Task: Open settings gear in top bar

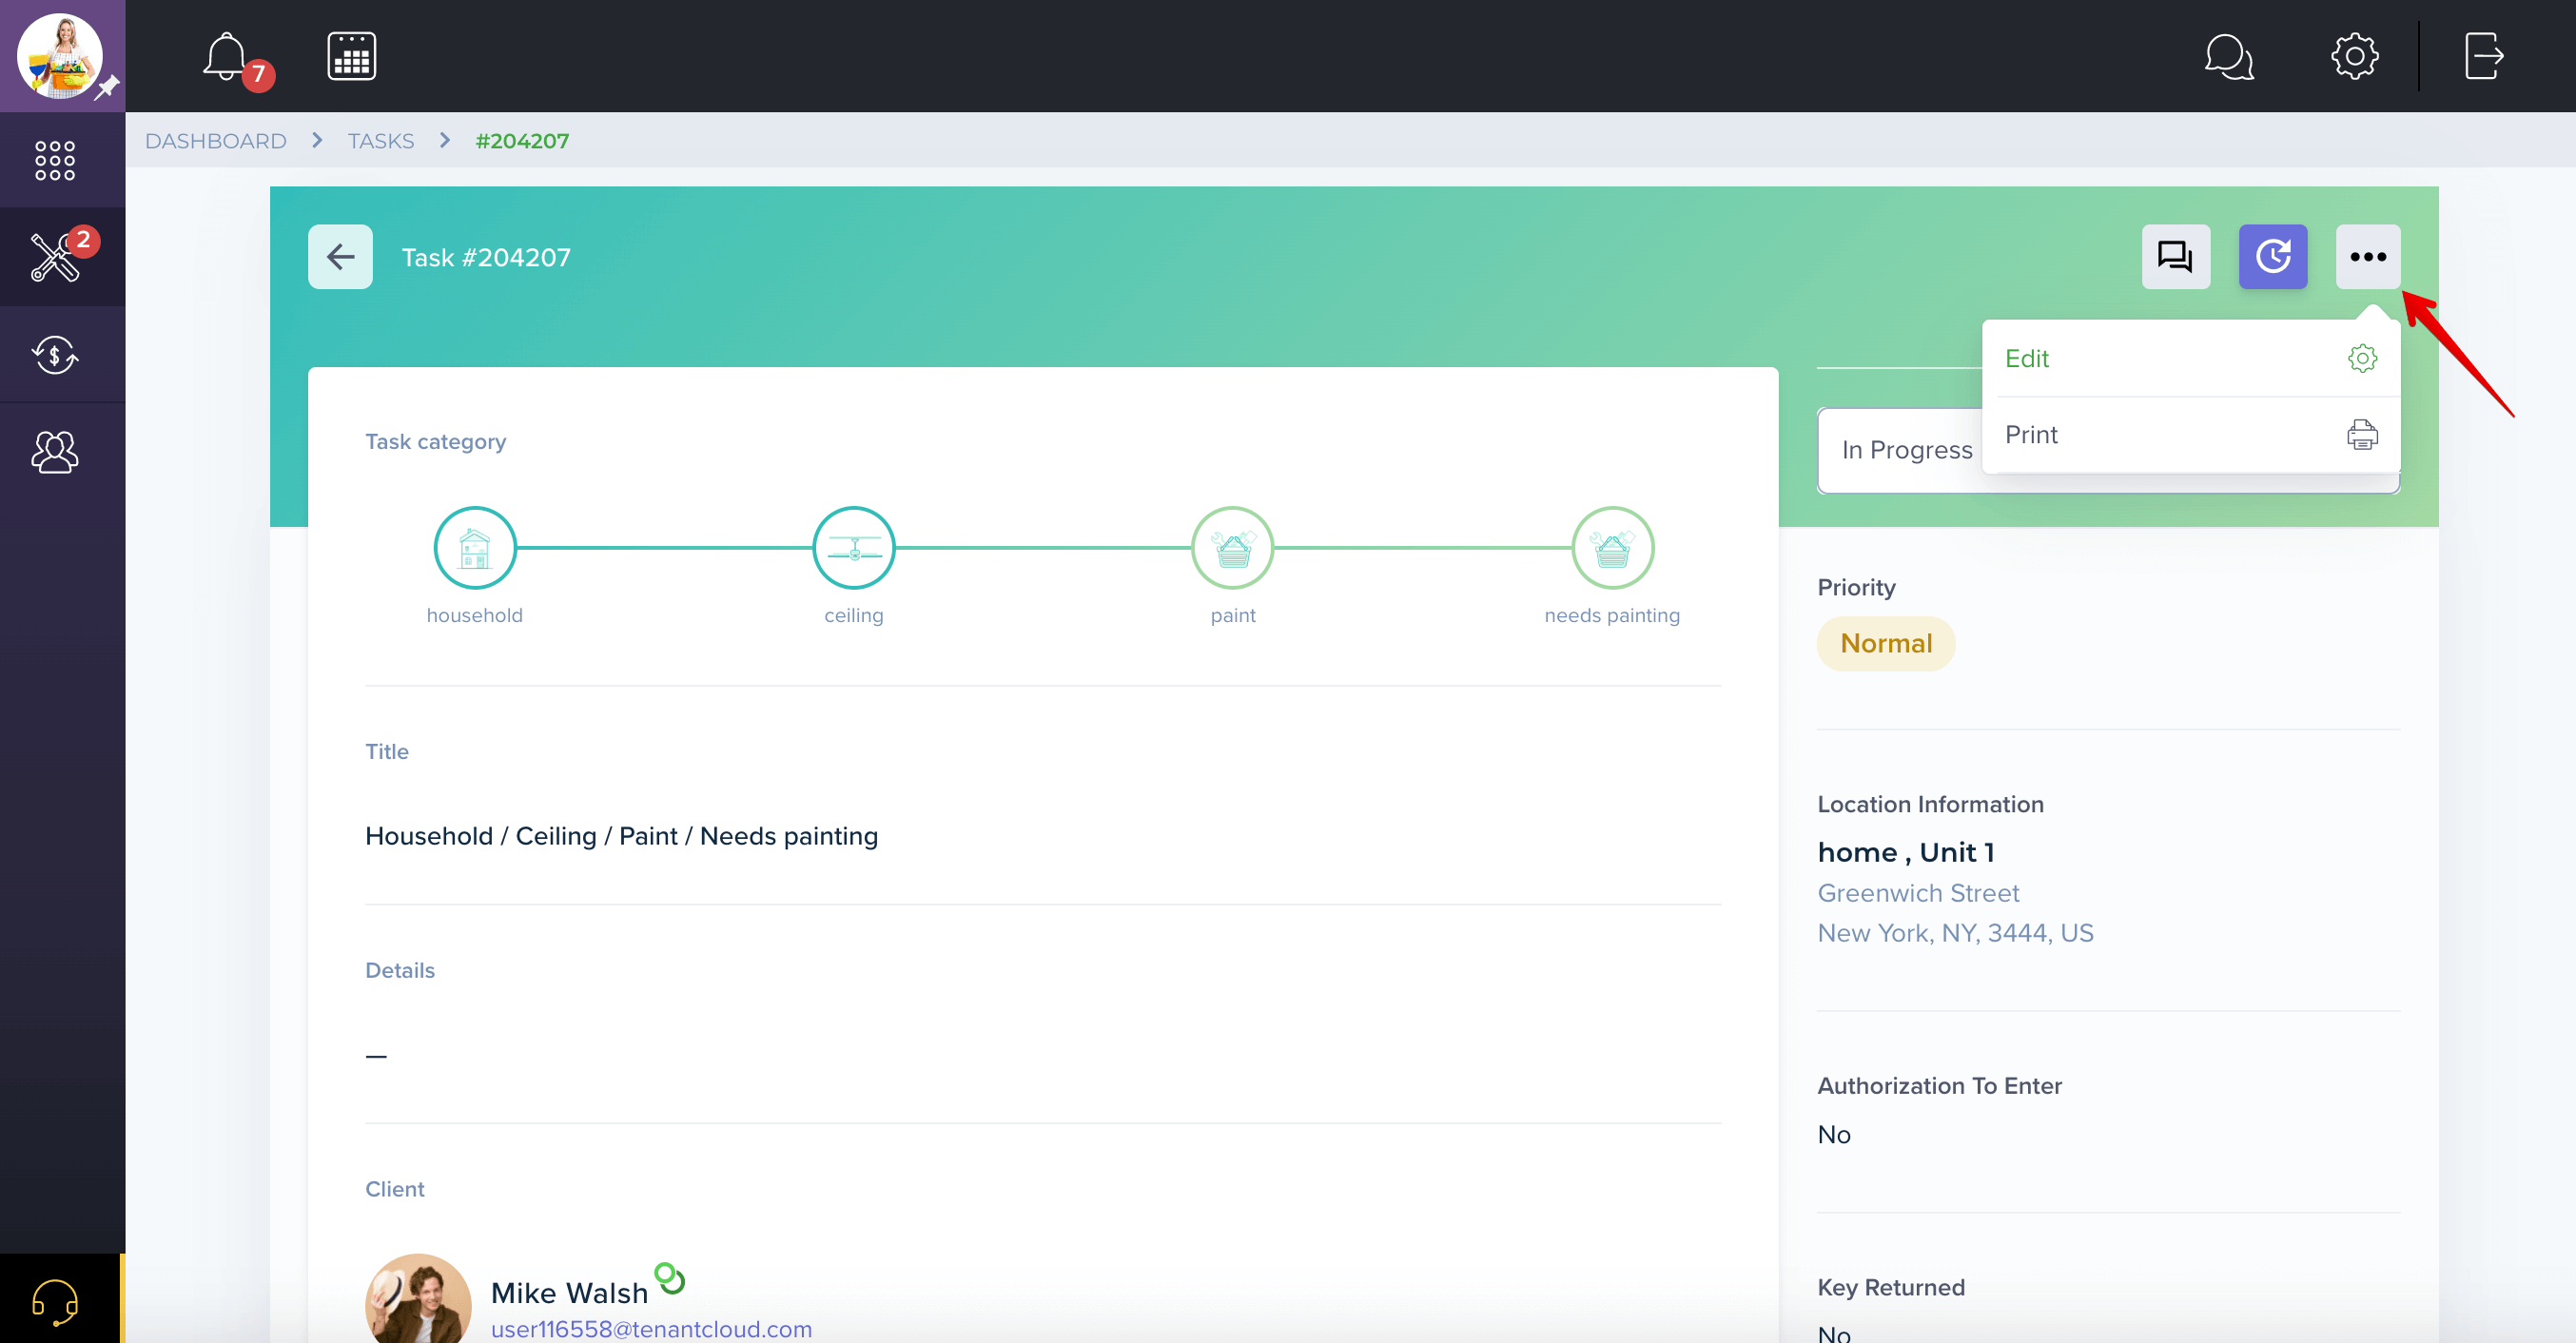Action: pos(2354,56)
